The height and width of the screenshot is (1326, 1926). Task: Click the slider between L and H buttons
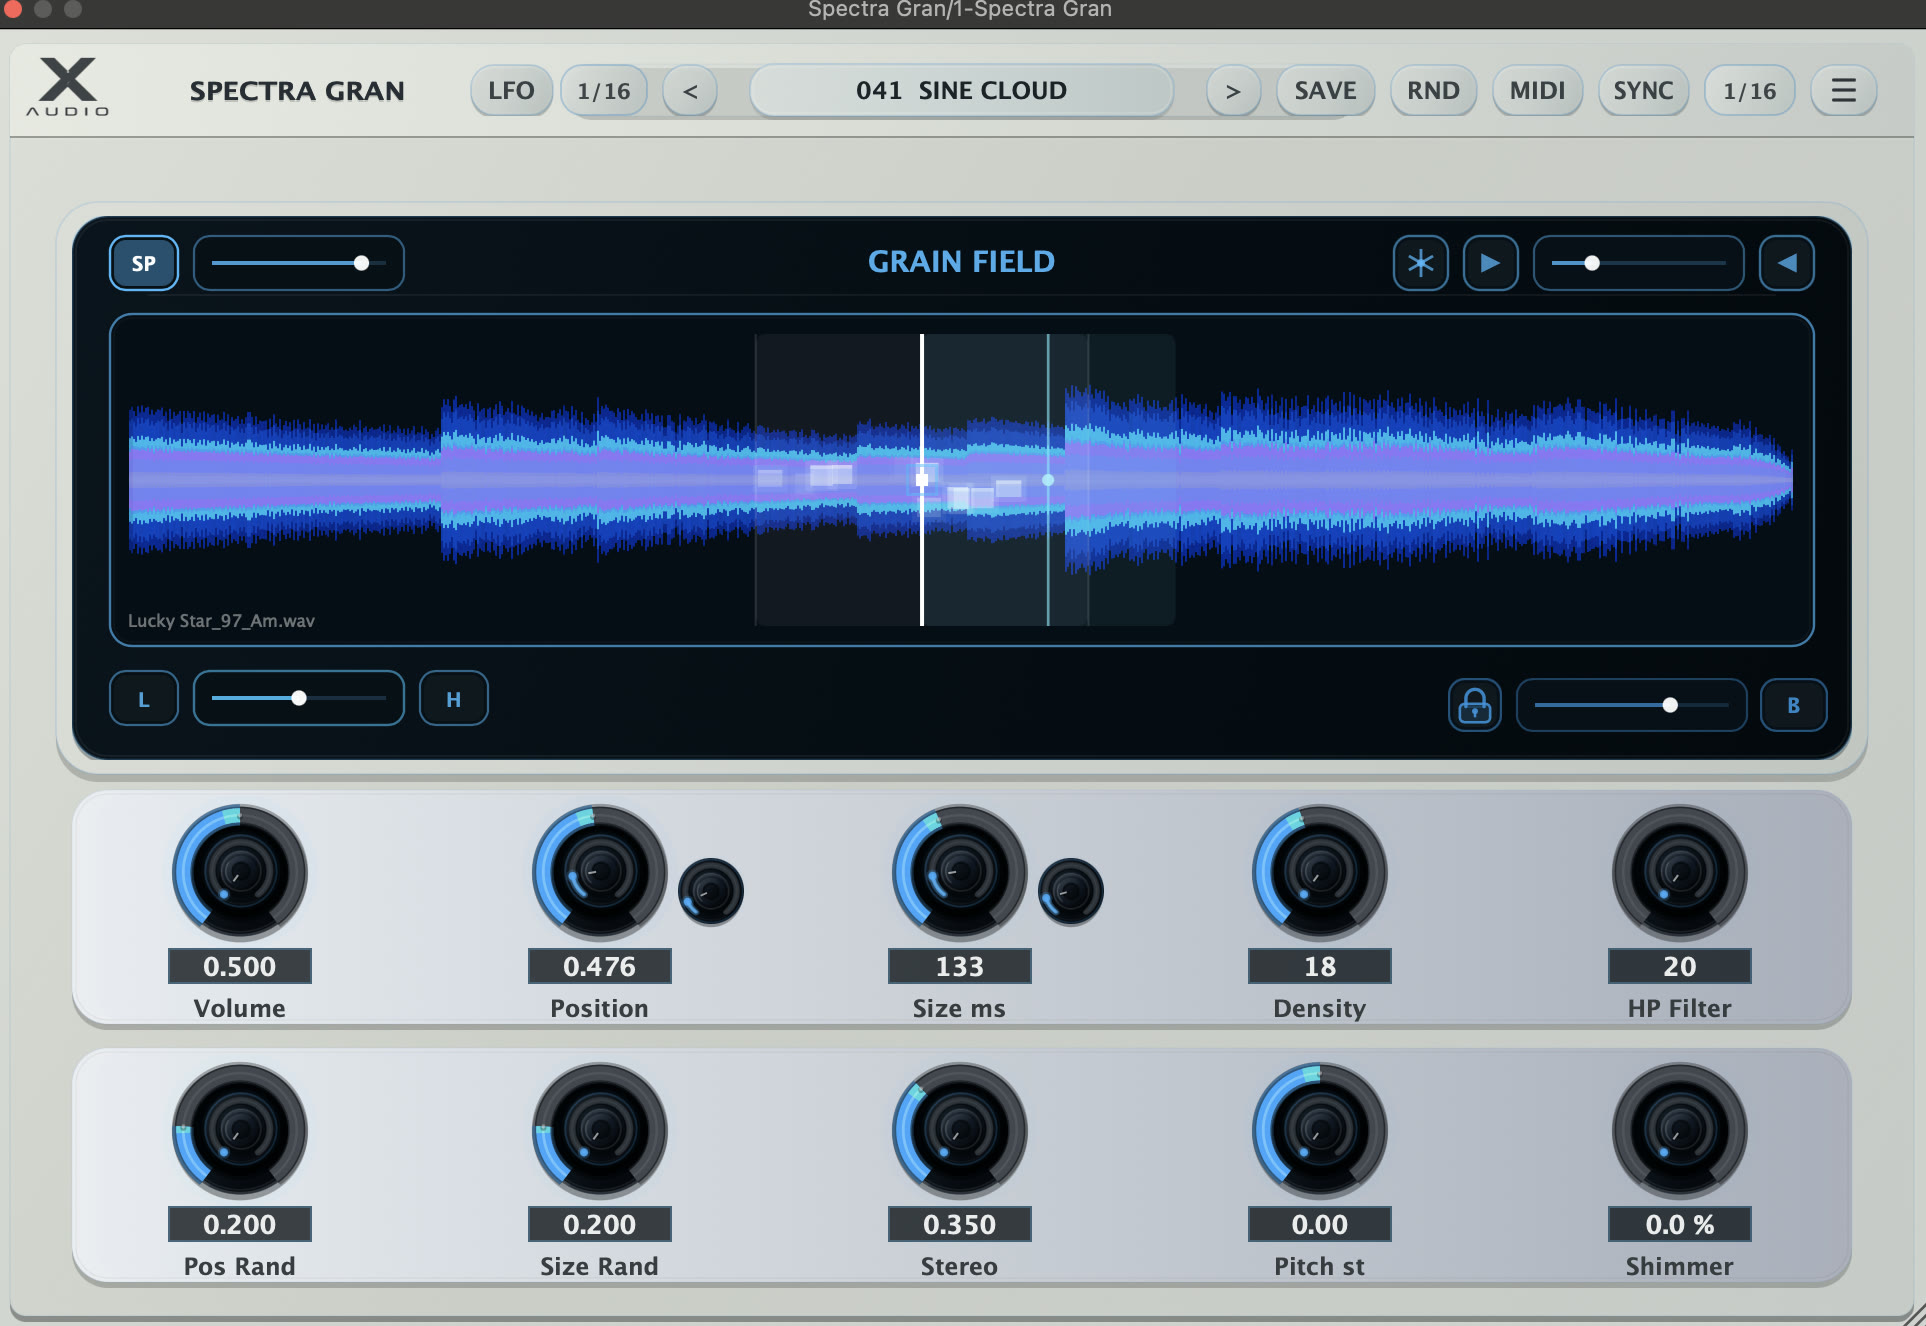click(299, 699)
